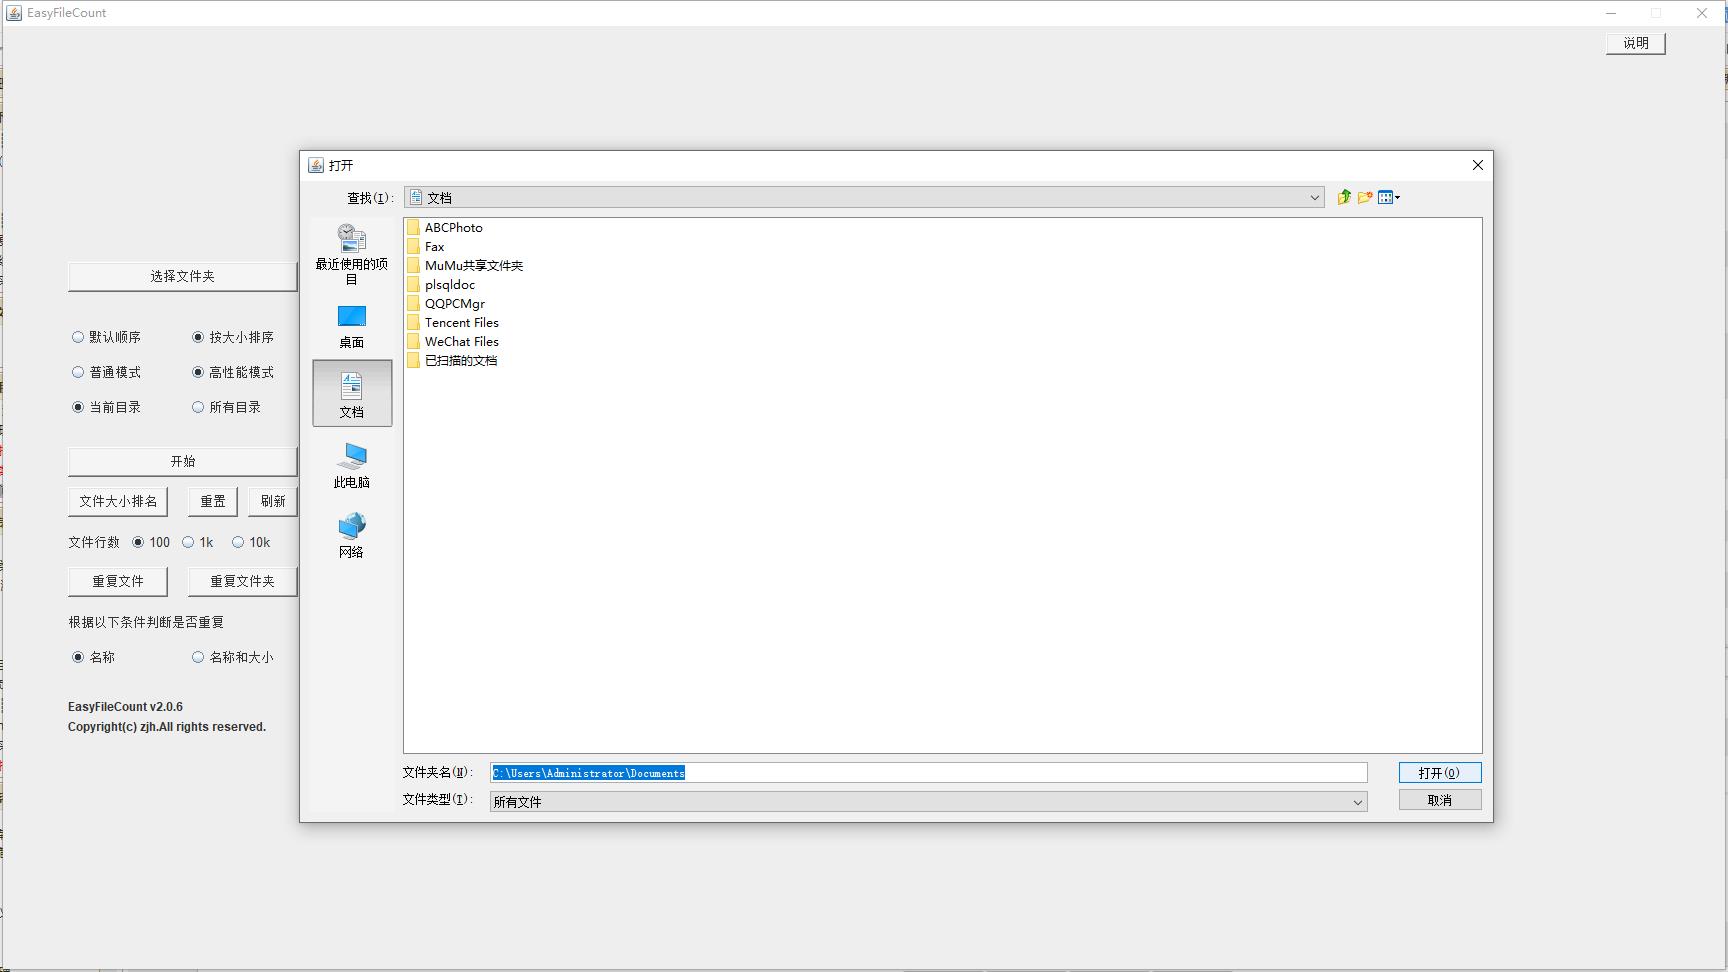Set file rows to 10k
This screenshot has width=1728, height=972.
(x=238, y=542)
